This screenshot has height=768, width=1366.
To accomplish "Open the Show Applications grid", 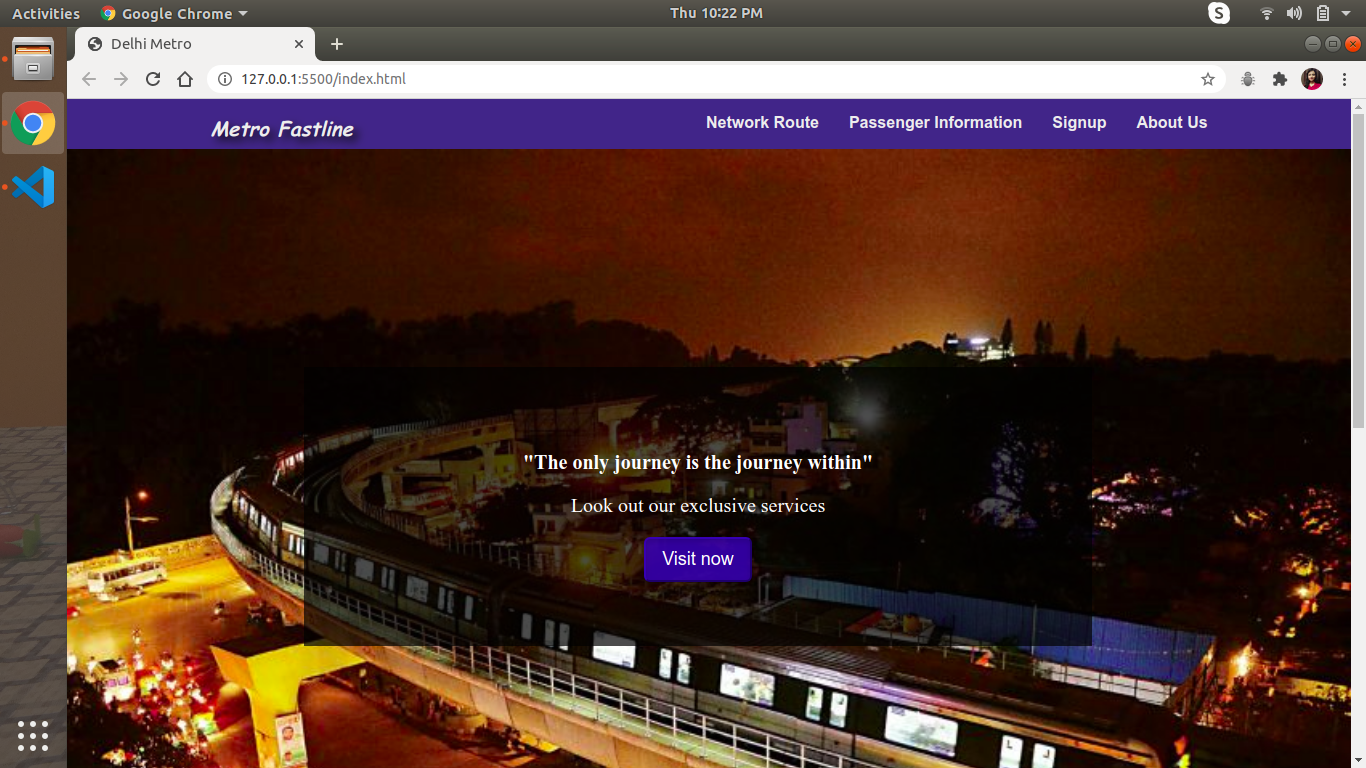I will pyautogui.click(x=33, y=736).
